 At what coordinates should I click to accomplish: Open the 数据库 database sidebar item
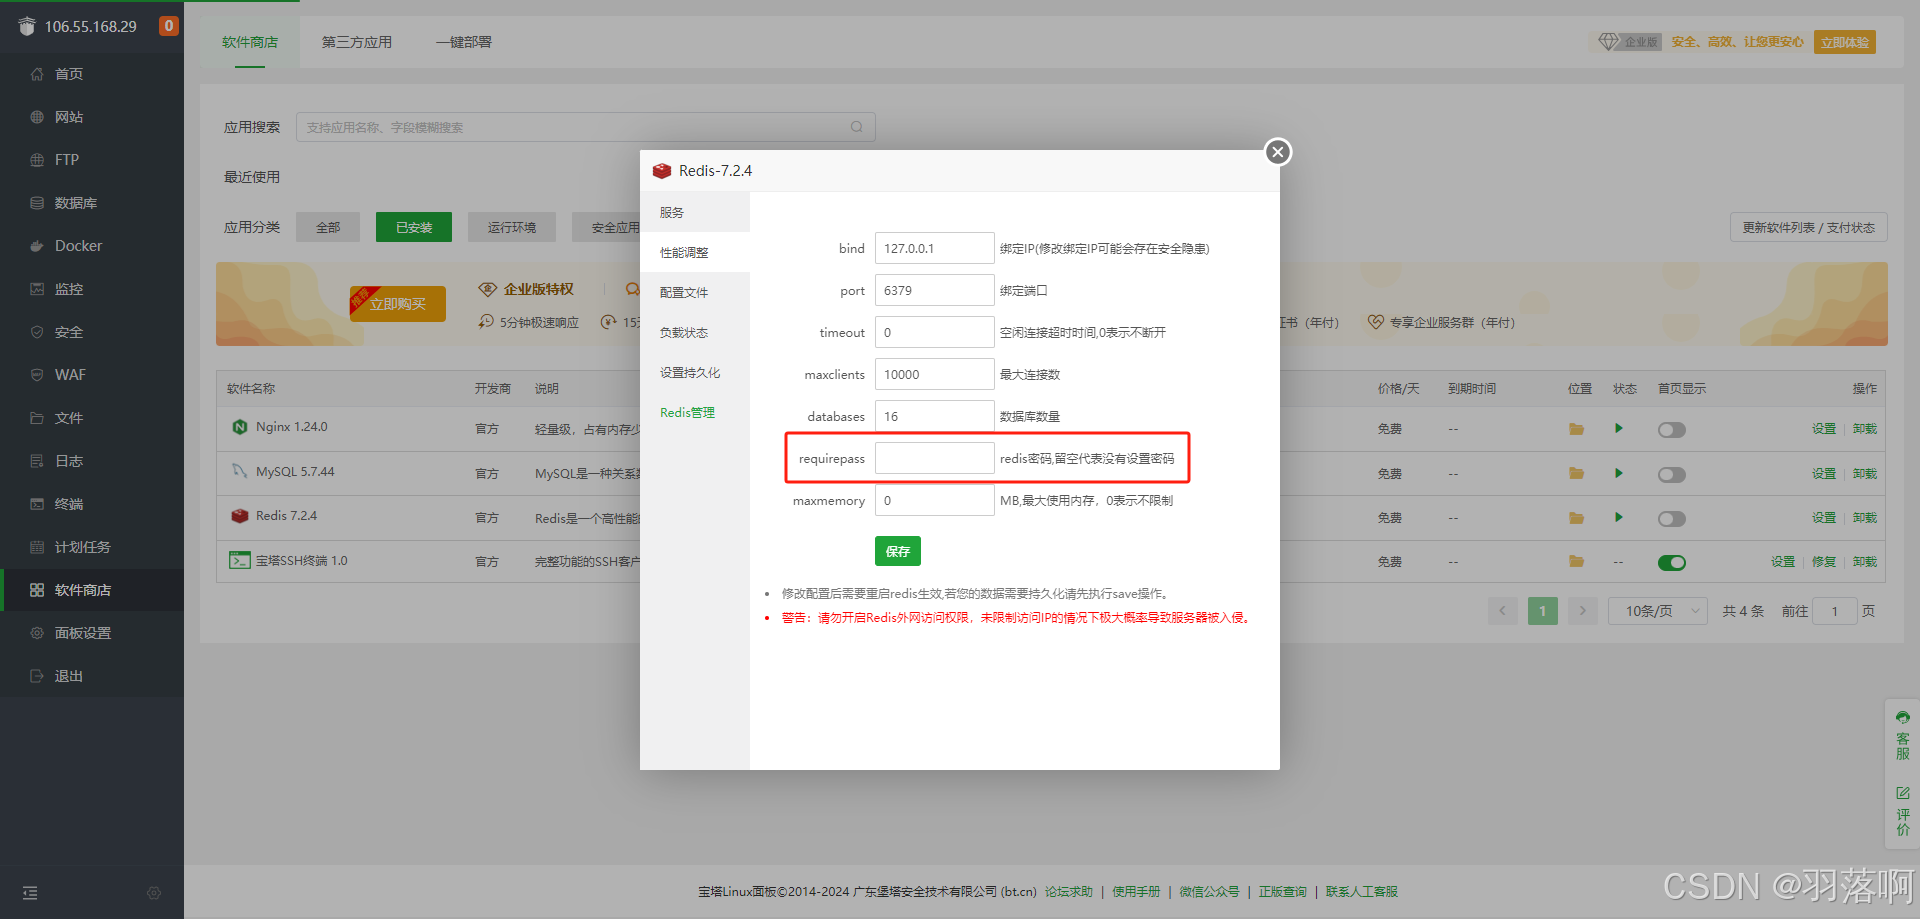pos(91,203)
